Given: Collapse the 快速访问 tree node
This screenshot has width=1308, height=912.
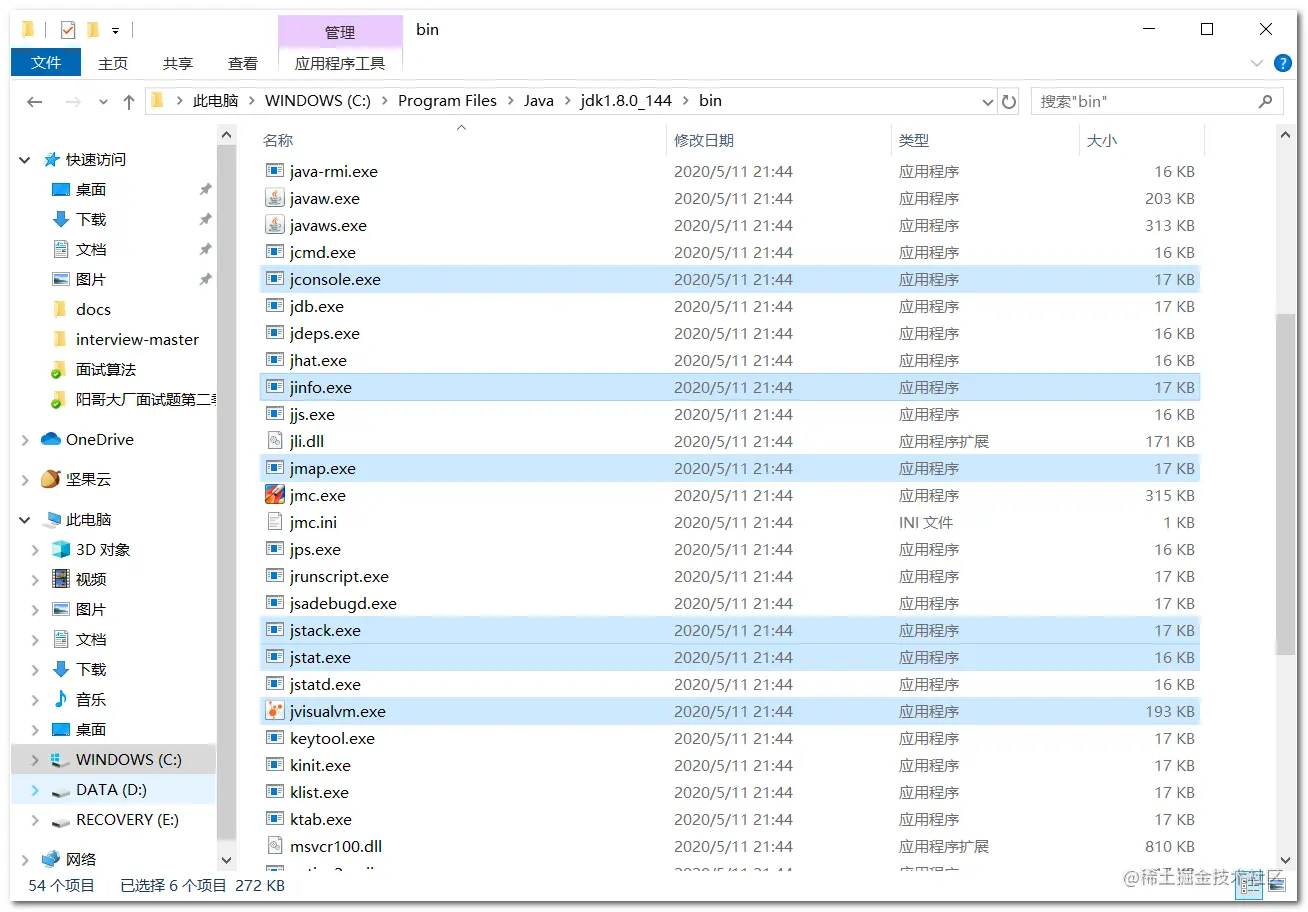Looking at the screenshot, I should click(25, 160).
